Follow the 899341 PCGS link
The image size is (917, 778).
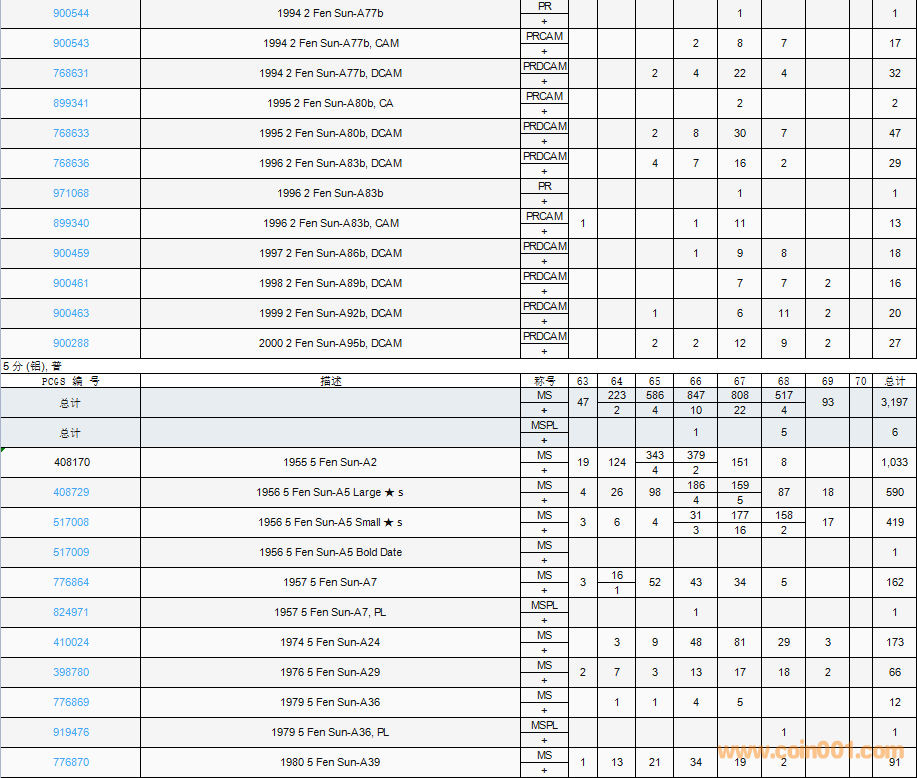[x=71, y=103]
